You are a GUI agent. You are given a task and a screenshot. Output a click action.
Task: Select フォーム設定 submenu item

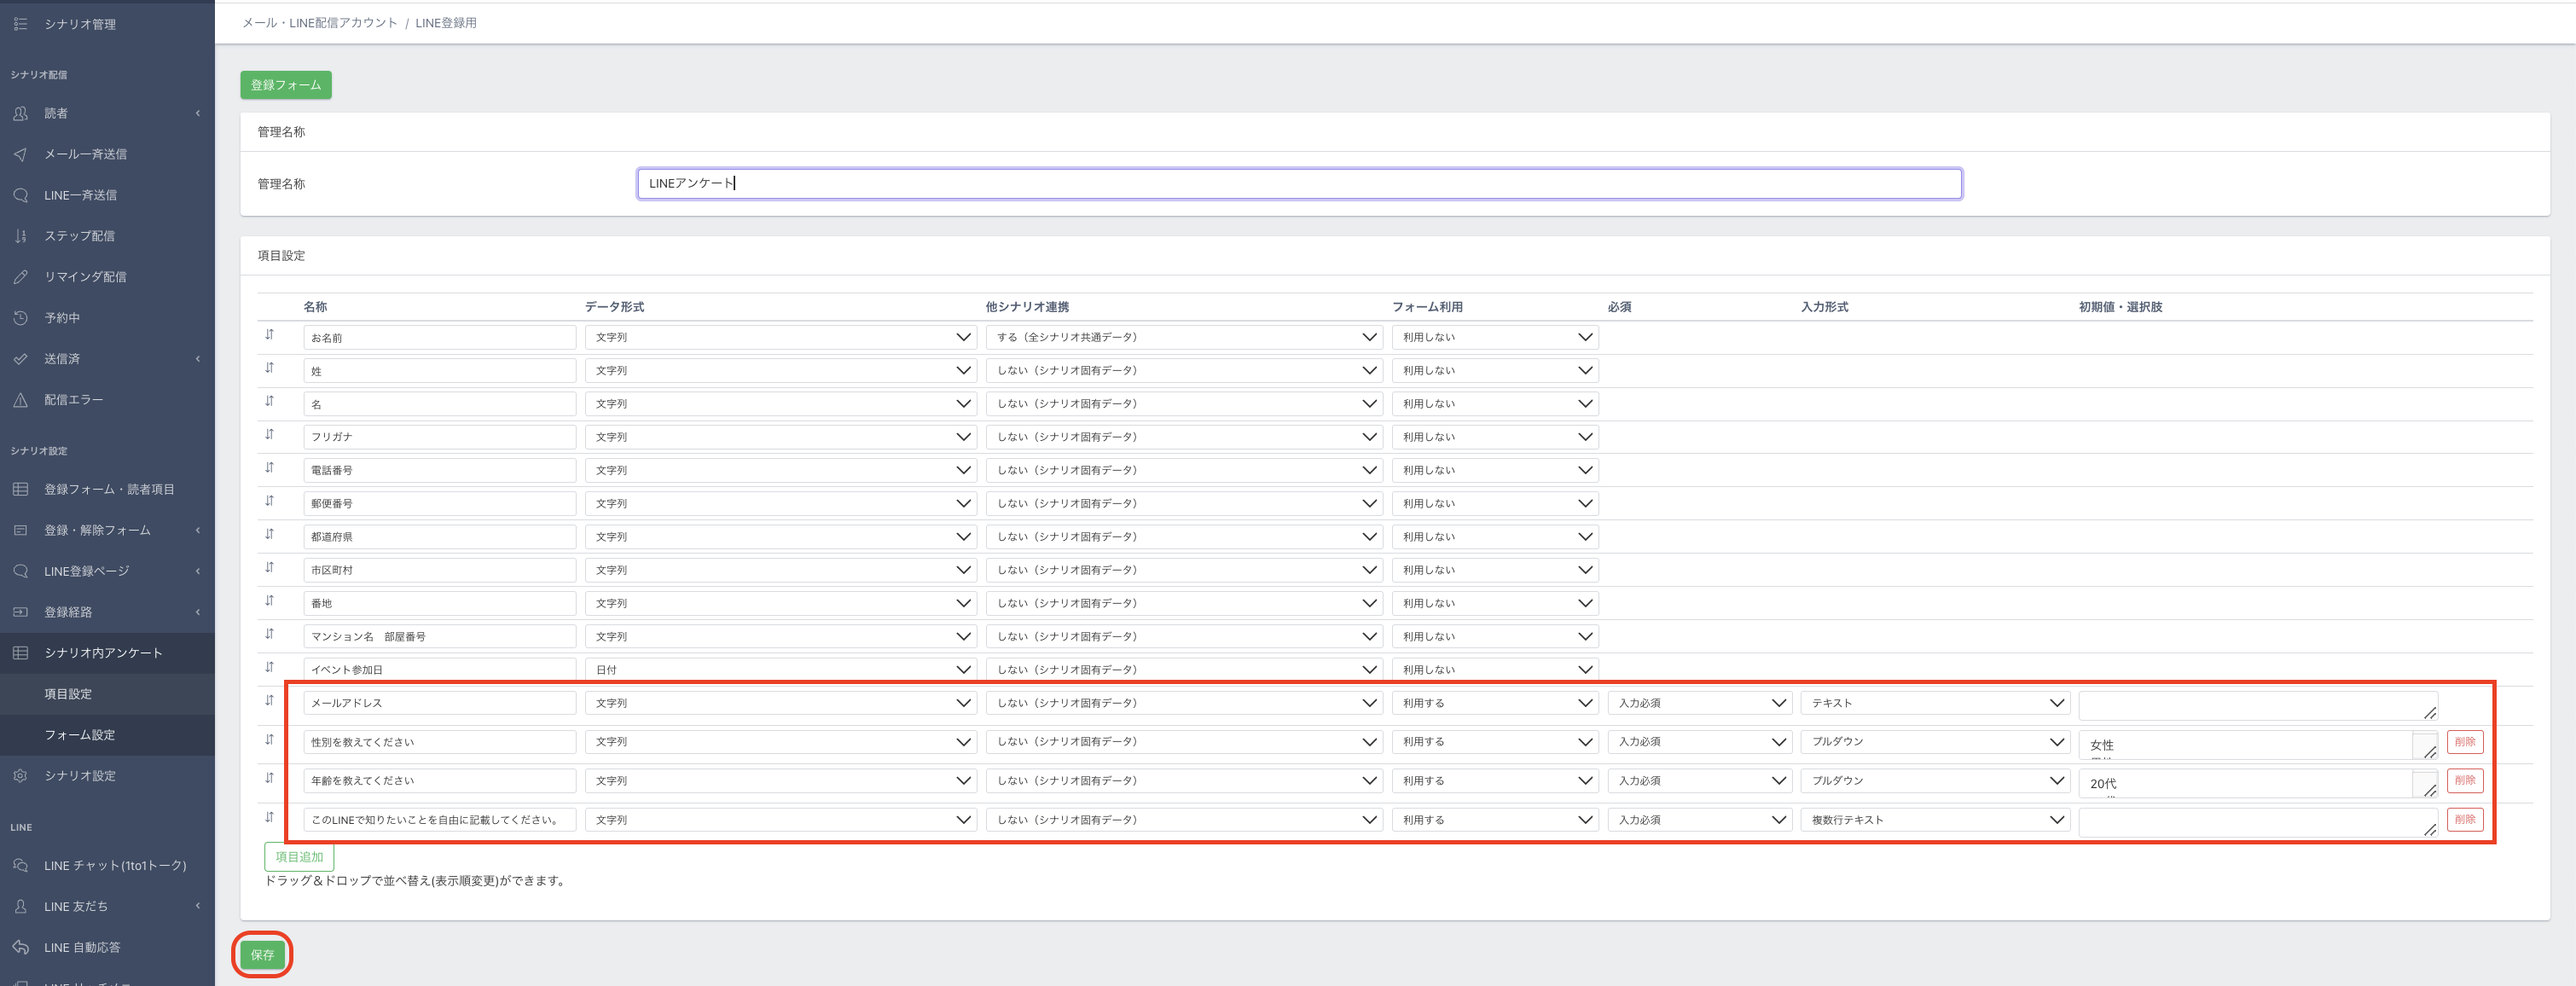(79, 735)
